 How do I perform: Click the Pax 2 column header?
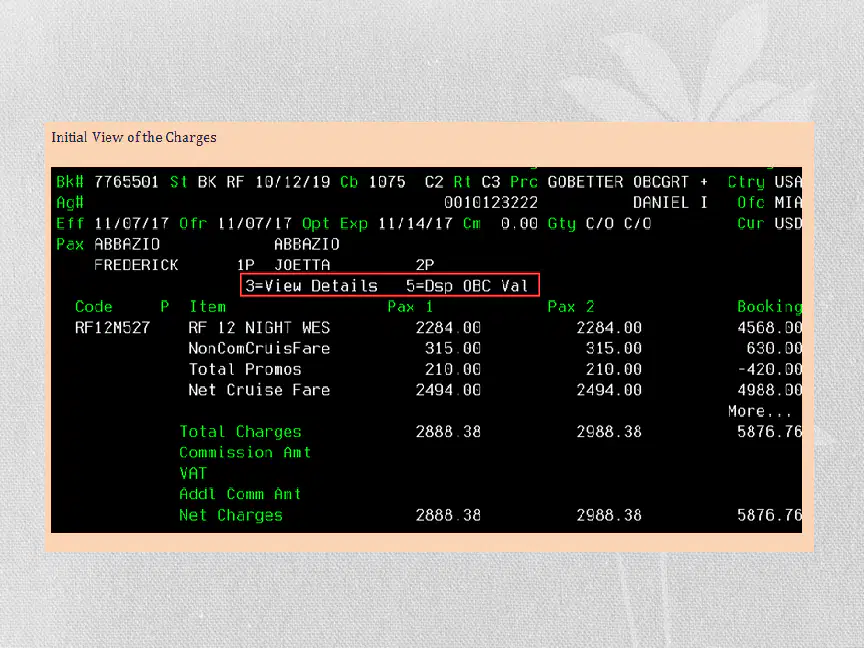571,306
